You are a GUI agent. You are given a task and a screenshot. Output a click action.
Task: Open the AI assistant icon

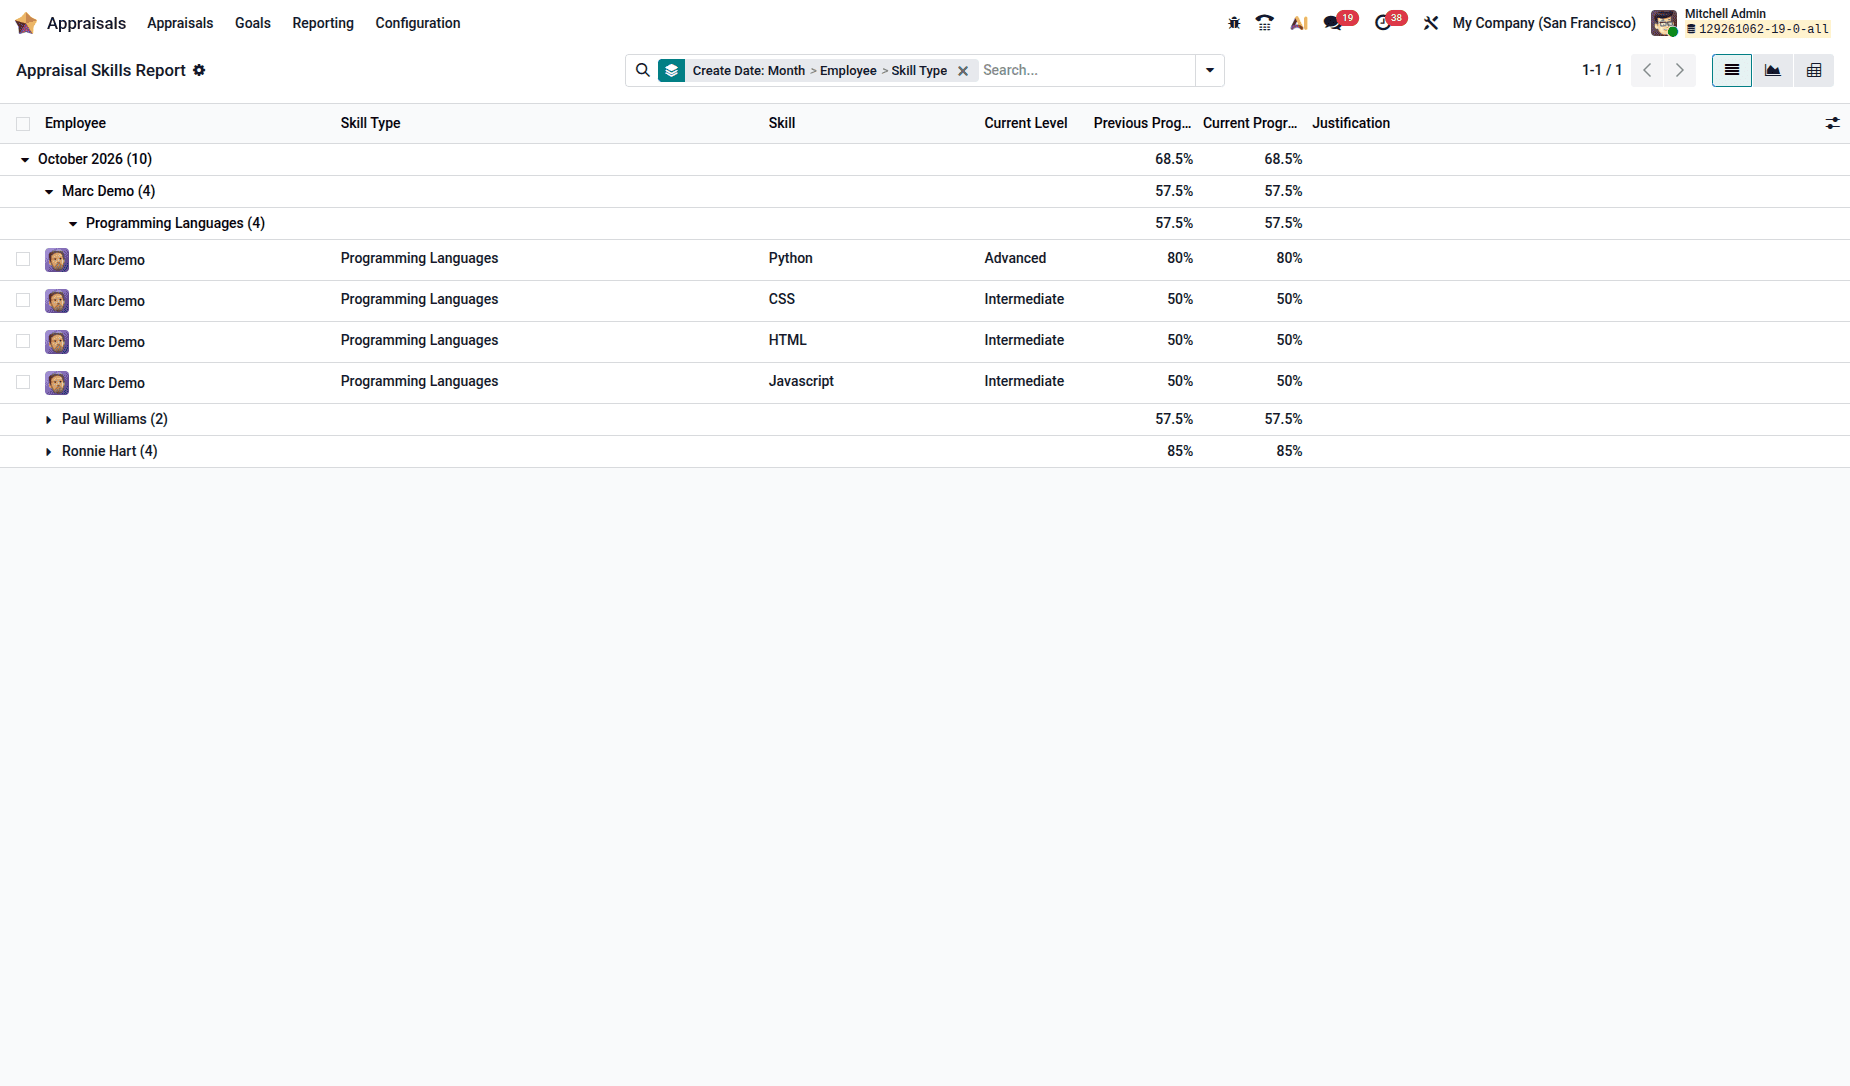pos(1299,23)
